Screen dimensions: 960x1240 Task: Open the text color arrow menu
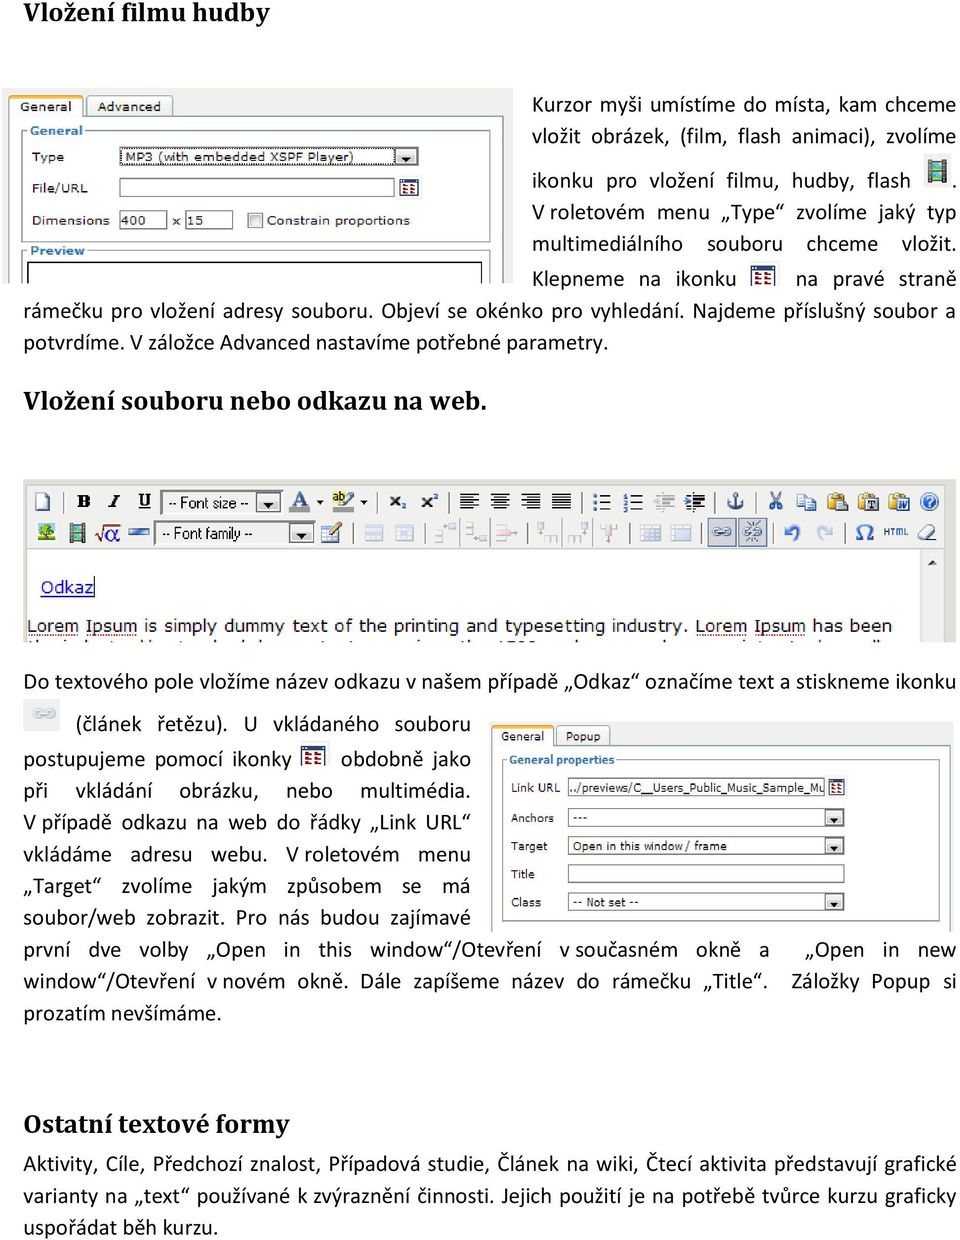[320, 503]
